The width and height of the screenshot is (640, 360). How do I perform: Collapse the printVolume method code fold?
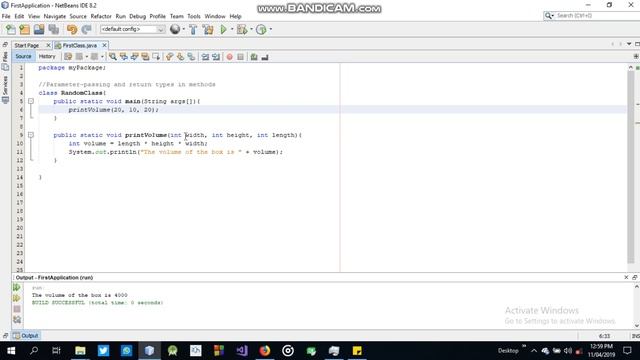(31, 135)
